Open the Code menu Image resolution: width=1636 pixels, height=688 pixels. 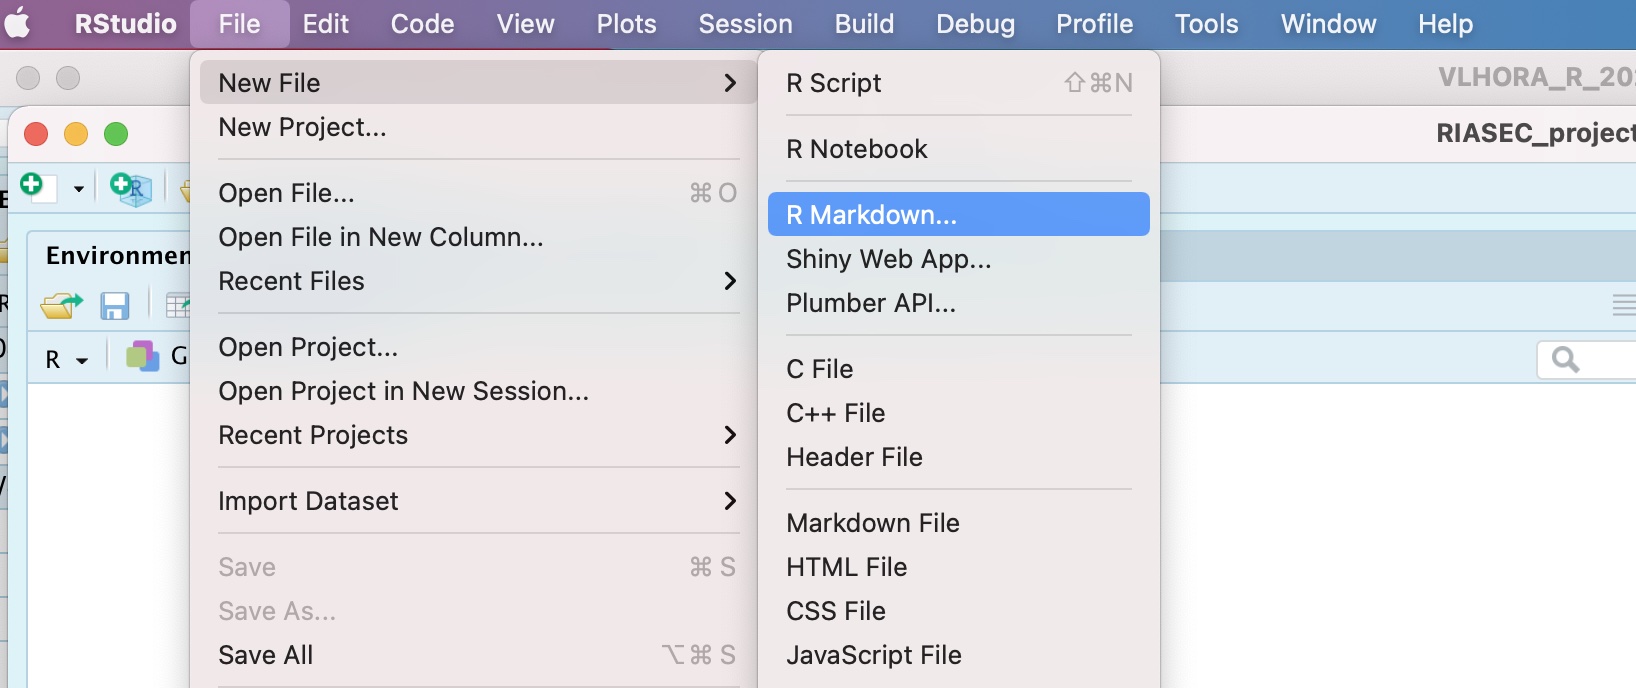point(423,23)
